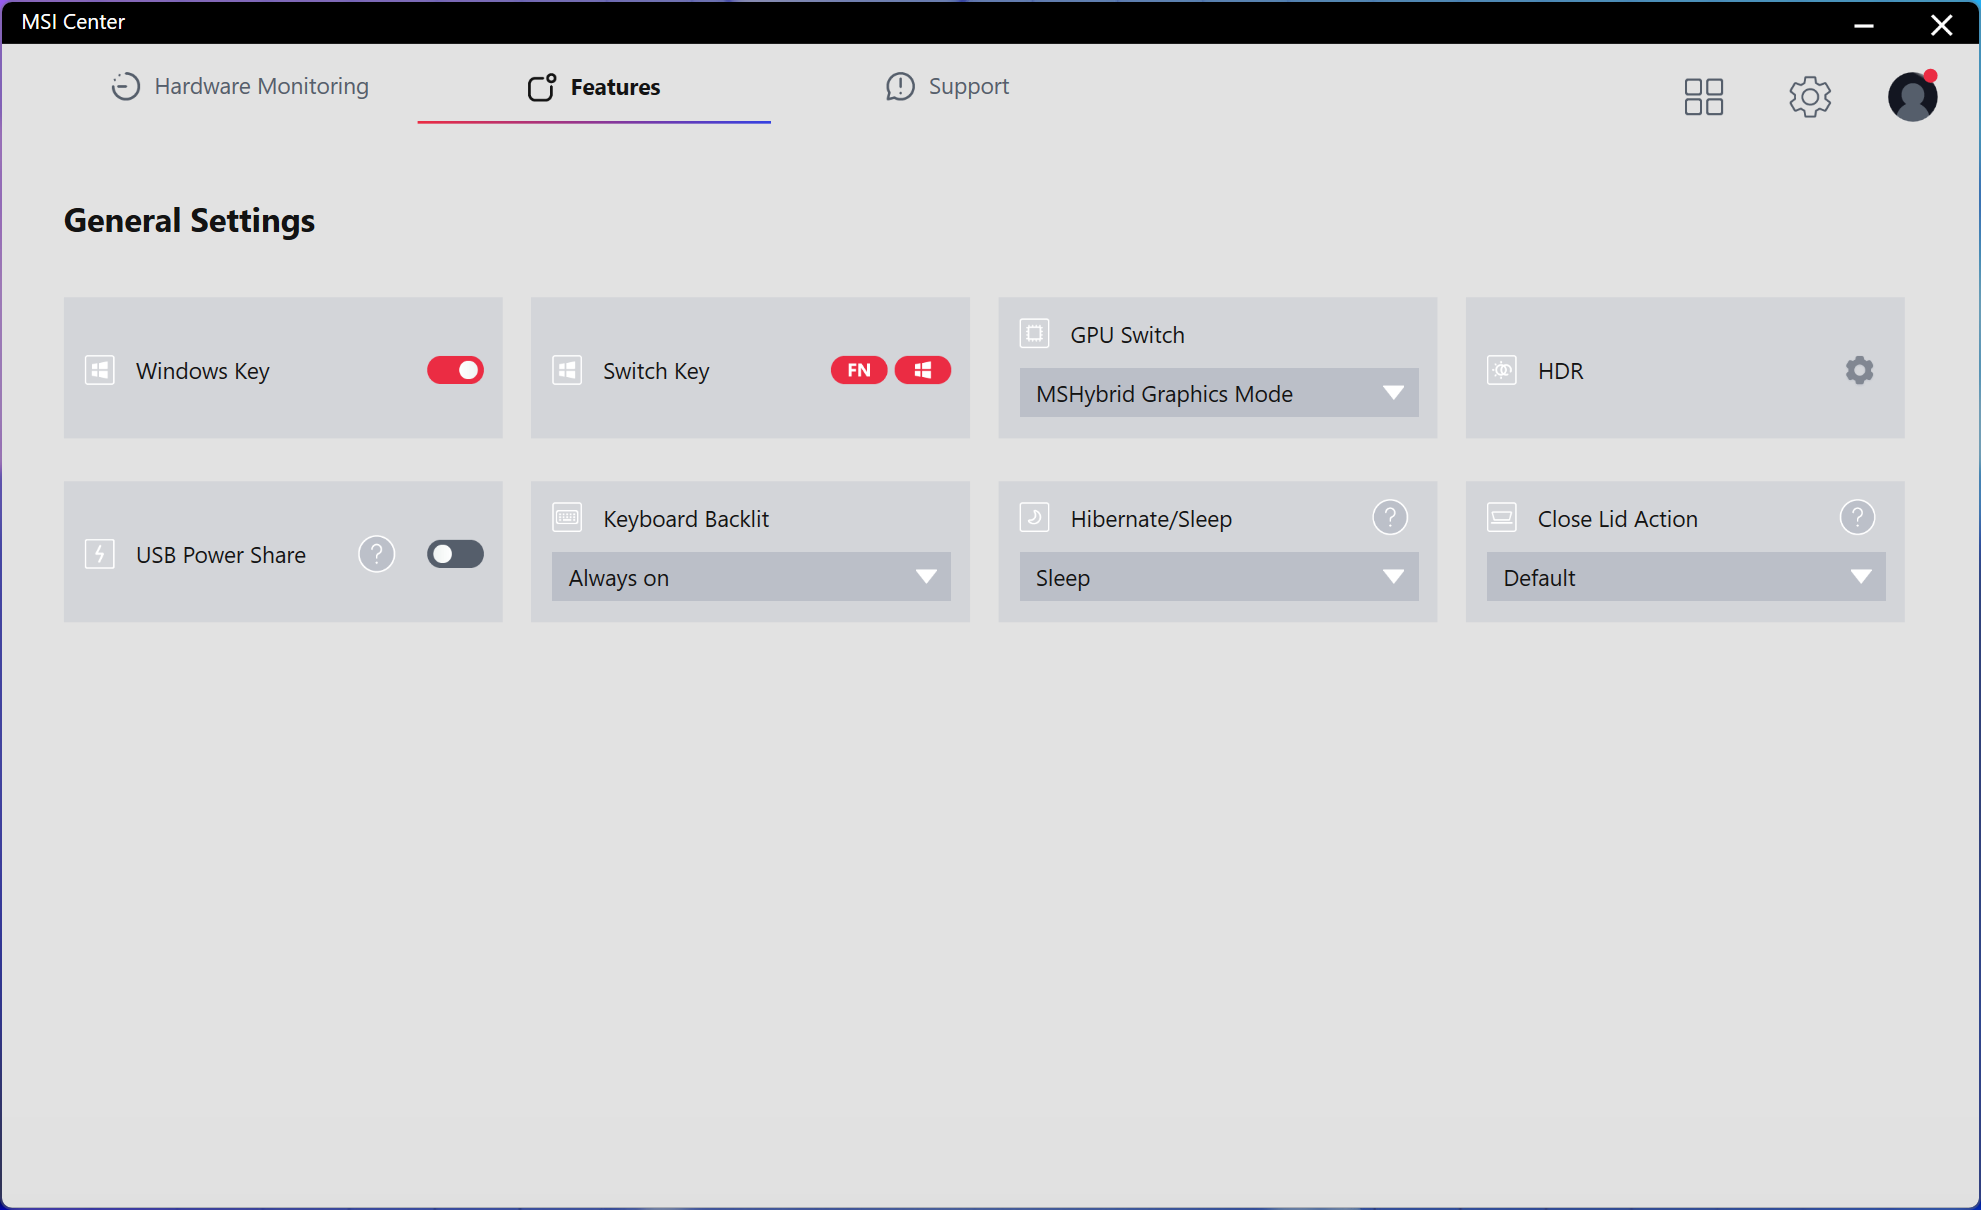Image resolution: width=1981 pixels, height=1210 pixels.
Task: Show help for USB Power Share
Action: [376, 554]
